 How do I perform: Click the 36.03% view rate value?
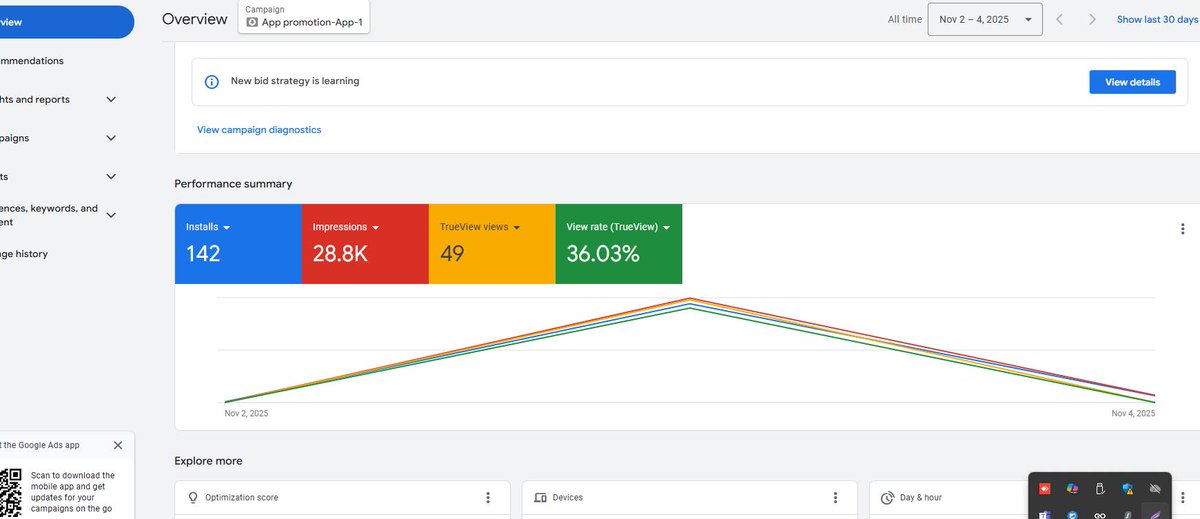603,254
